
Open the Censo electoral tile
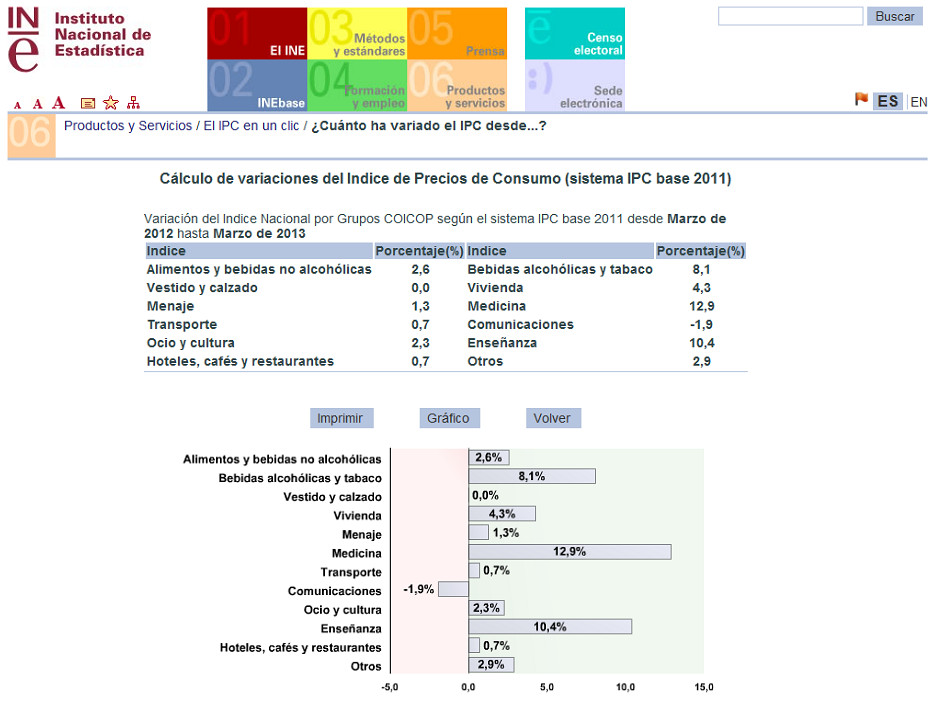pos(575,34)
